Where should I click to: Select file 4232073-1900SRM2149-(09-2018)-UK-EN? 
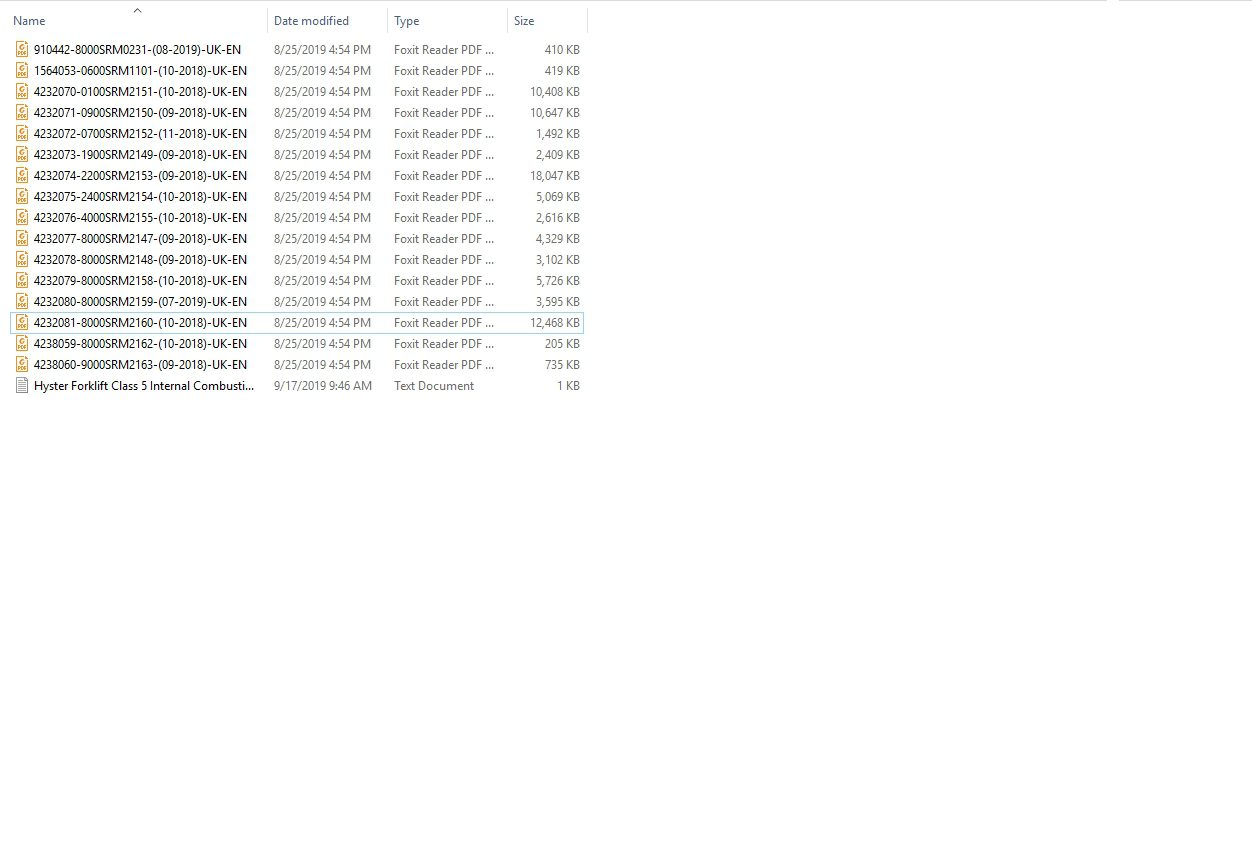(x=140, y=154)
